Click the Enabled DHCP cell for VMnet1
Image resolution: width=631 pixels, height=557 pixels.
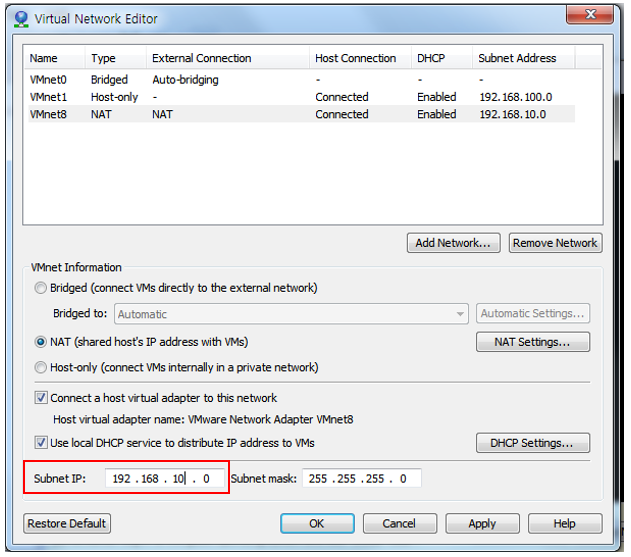click(437, 97)
